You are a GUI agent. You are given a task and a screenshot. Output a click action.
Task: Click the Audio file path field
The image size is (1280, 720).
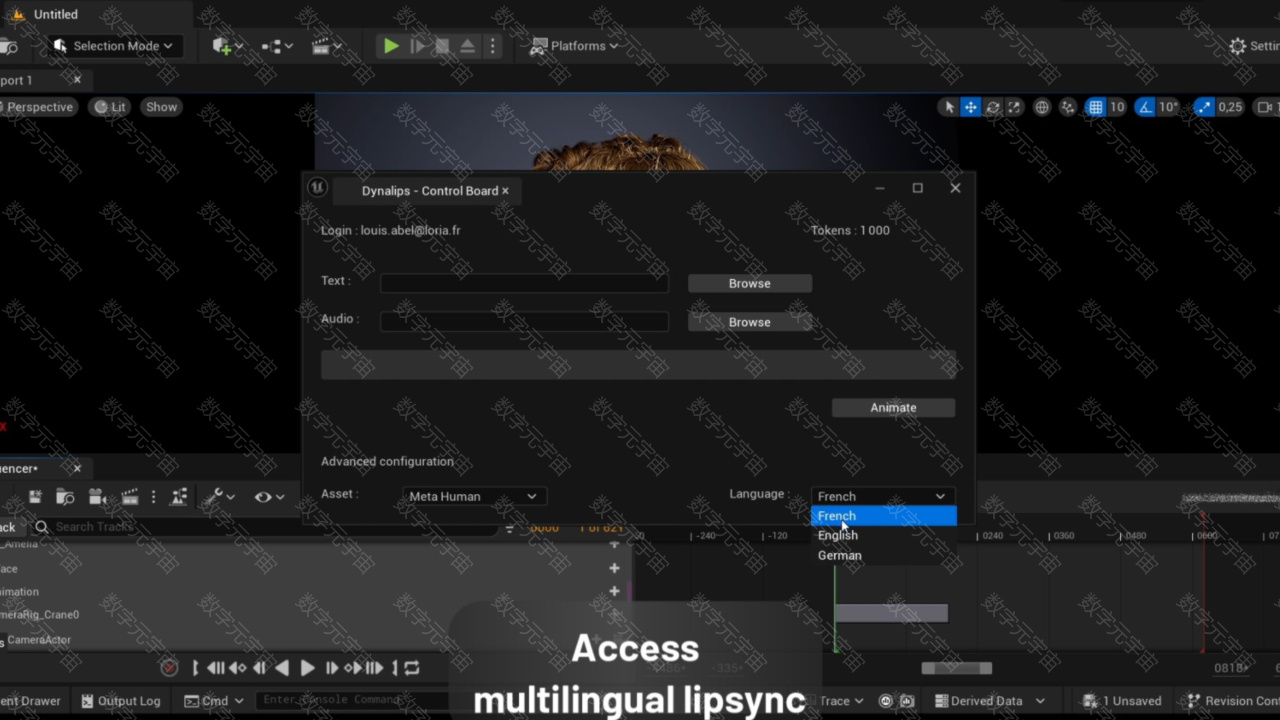[524, 321]
